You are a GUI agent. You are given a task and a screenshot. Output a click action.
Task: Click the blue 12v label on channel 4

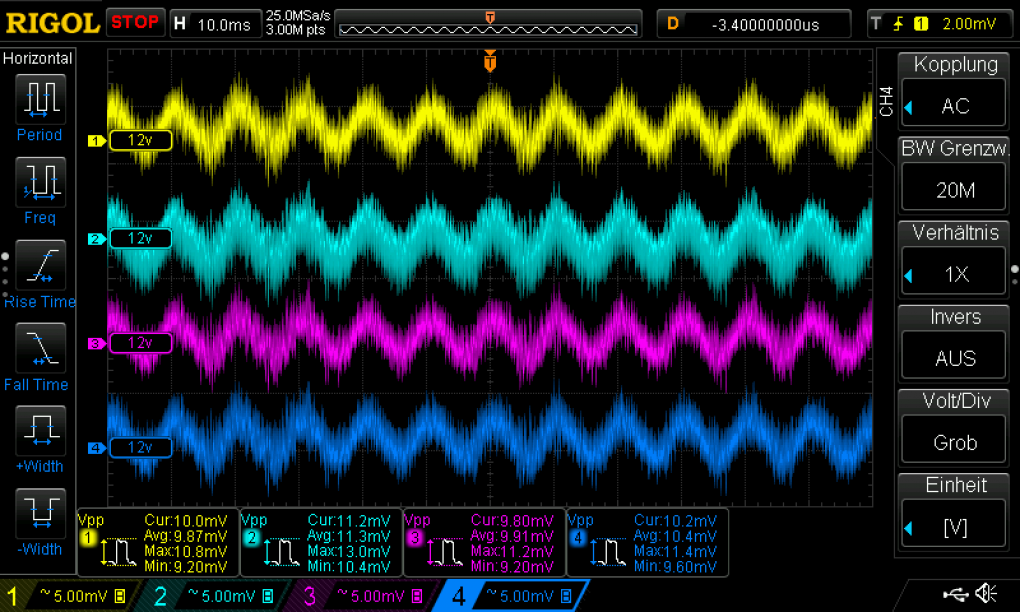141,447
